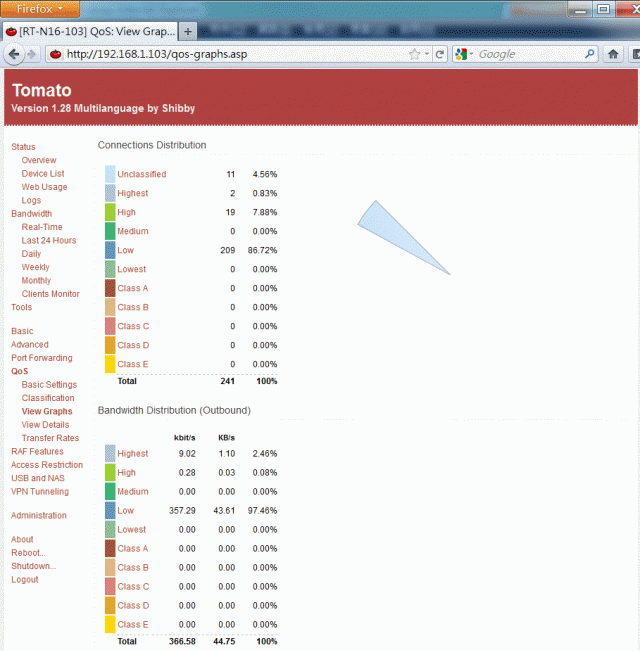Click the 357.29 kbit/s value
640x651 pixels.
coord(182,510)
